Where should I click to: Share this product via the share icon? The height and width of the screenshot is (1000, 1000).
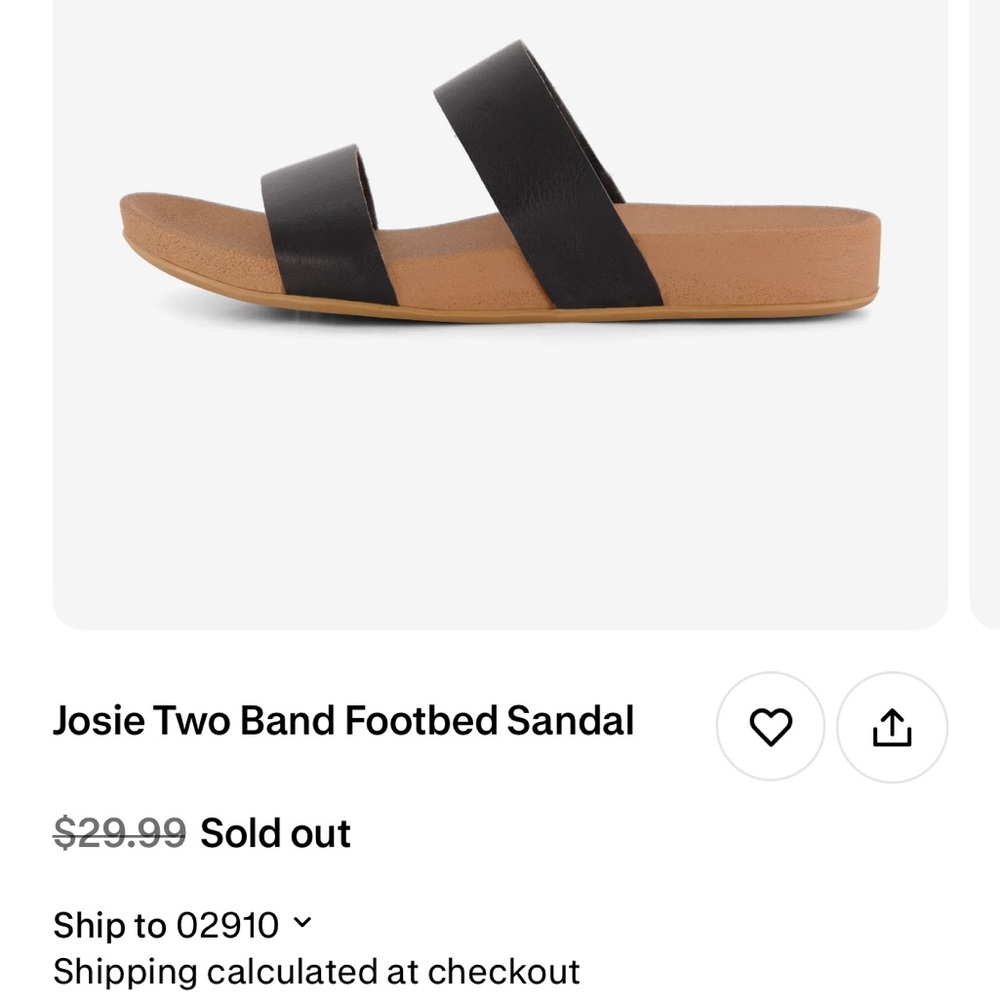888,728
